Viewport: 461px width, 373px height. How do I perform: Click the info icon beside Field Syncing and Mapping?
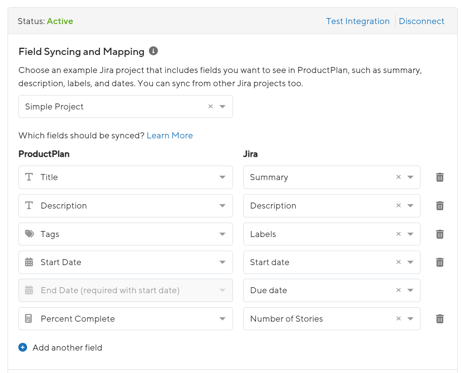coord(153,51)
